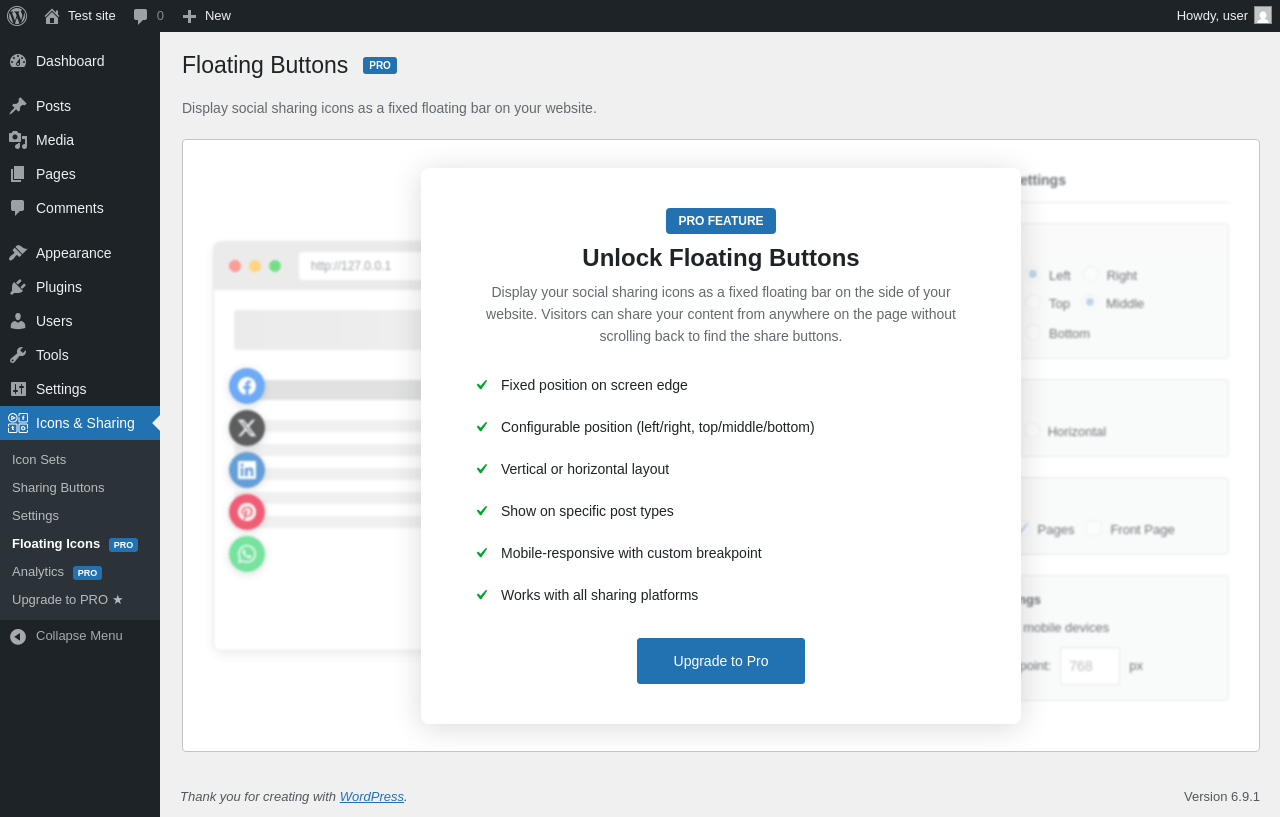The image size is (1280, 817).
Task: Open the New content dropdown
Action: [x=206, y=16]
